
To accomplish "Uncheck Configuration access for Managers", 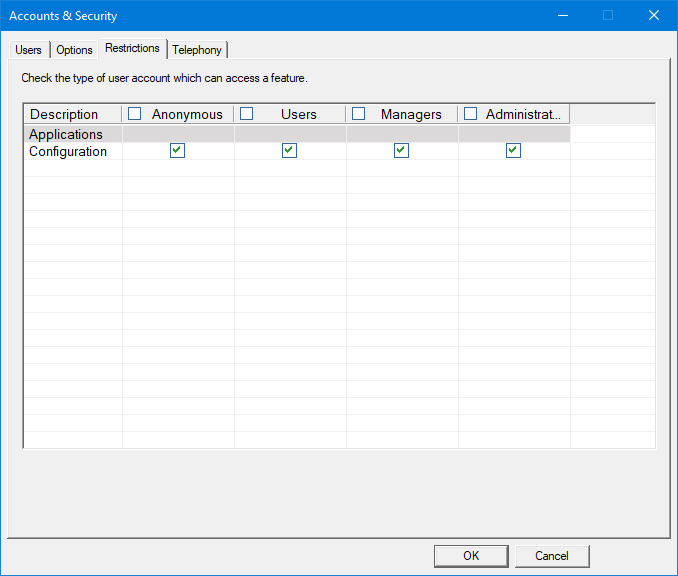I will tap(401, 151).
